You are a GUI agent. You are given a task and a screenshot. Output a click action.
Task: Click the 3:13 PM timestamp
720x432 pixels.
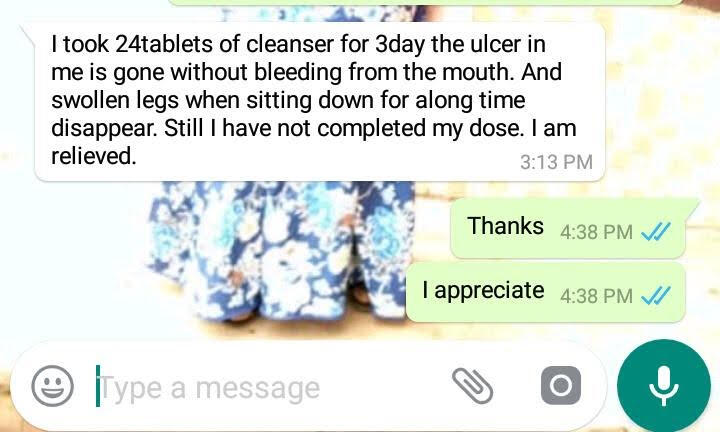(556, 162)
